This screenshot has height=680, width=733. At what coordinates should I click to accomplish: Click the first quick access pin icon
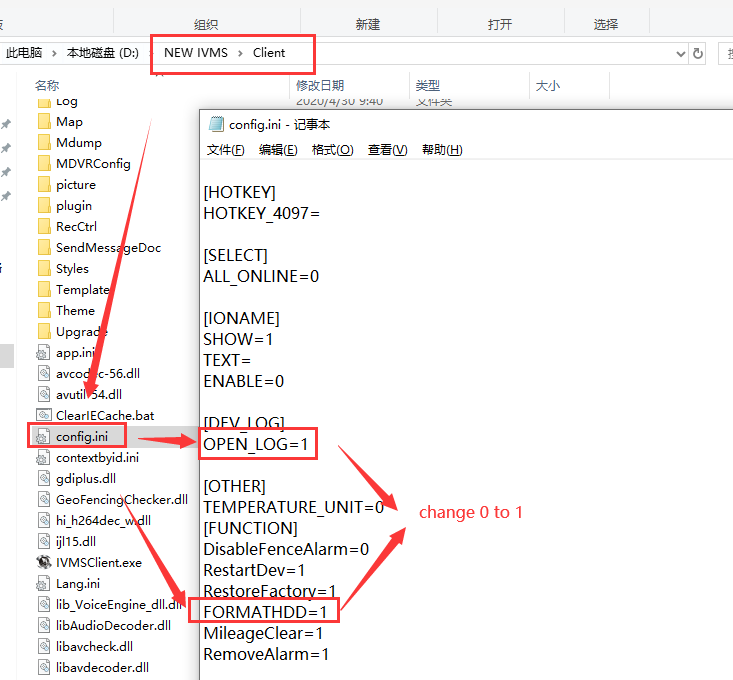pyautogui.click(x=6, y=124)
